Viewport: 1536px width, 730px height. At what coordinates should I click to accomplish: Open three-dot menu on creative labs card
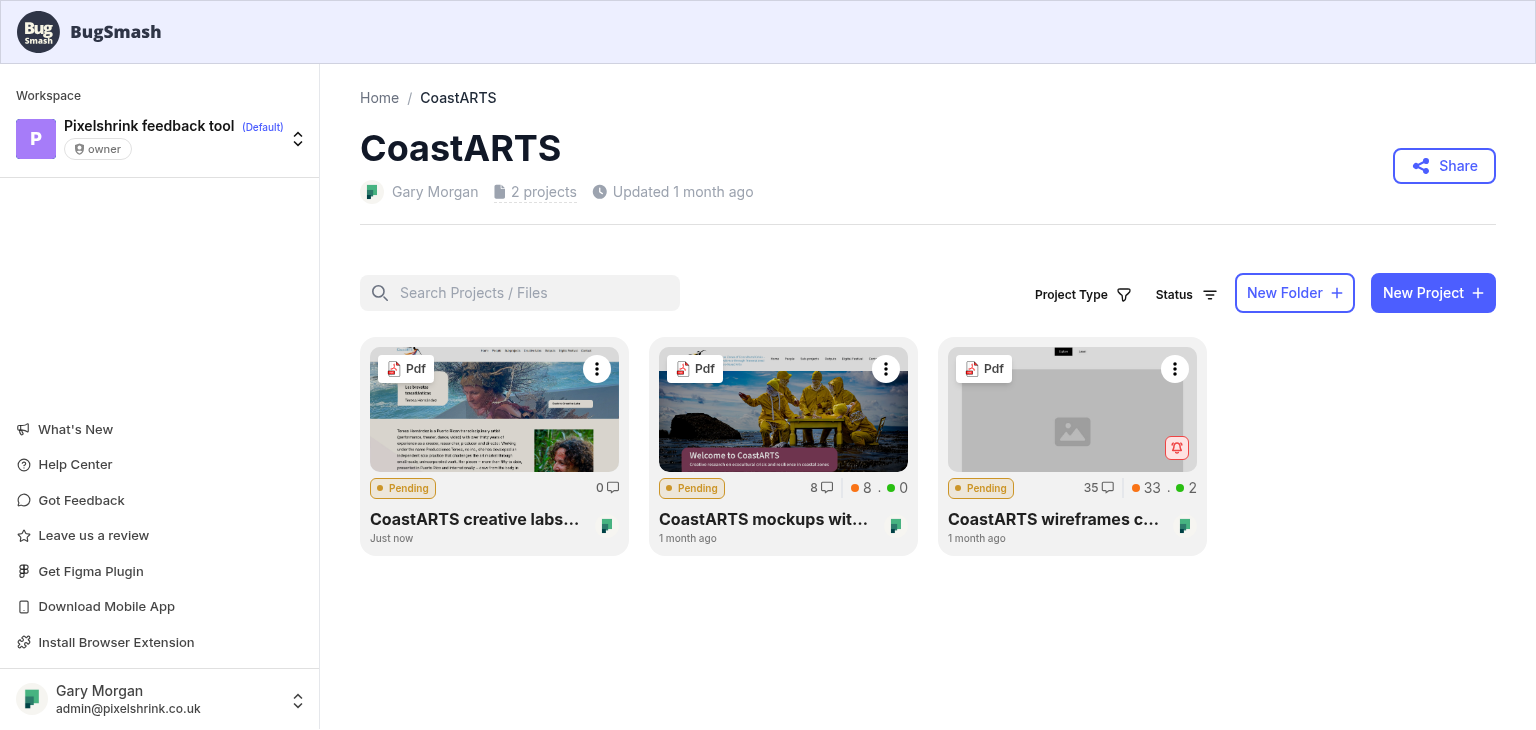tap(597, 369)
